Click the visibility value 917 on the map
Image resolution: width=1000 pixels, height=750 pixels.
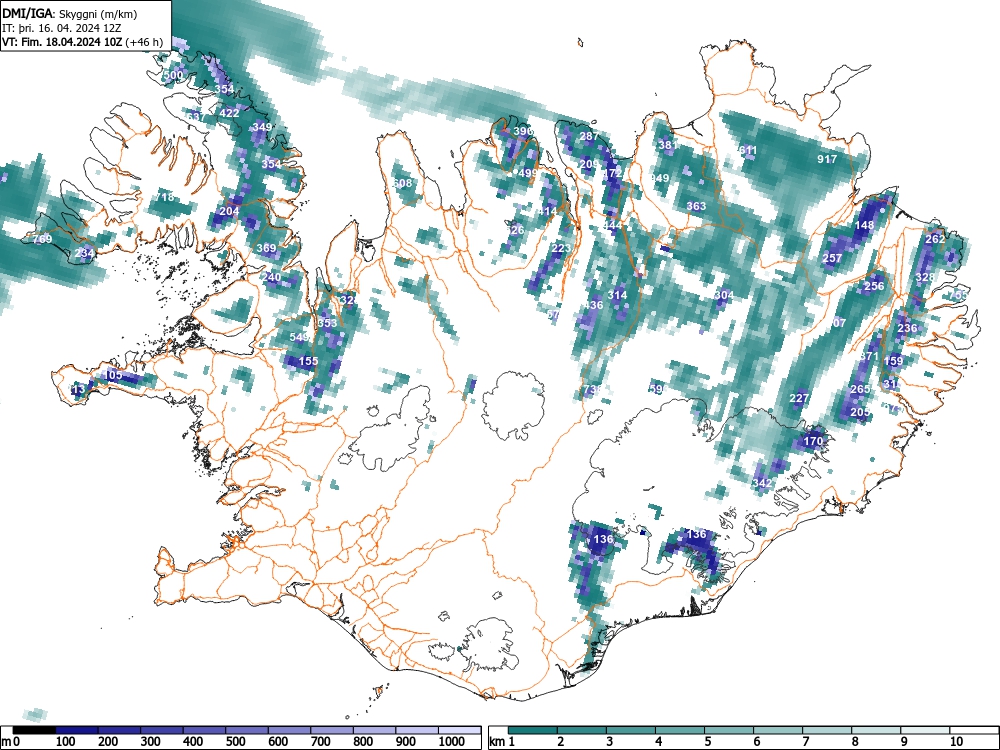pos(827,159)
